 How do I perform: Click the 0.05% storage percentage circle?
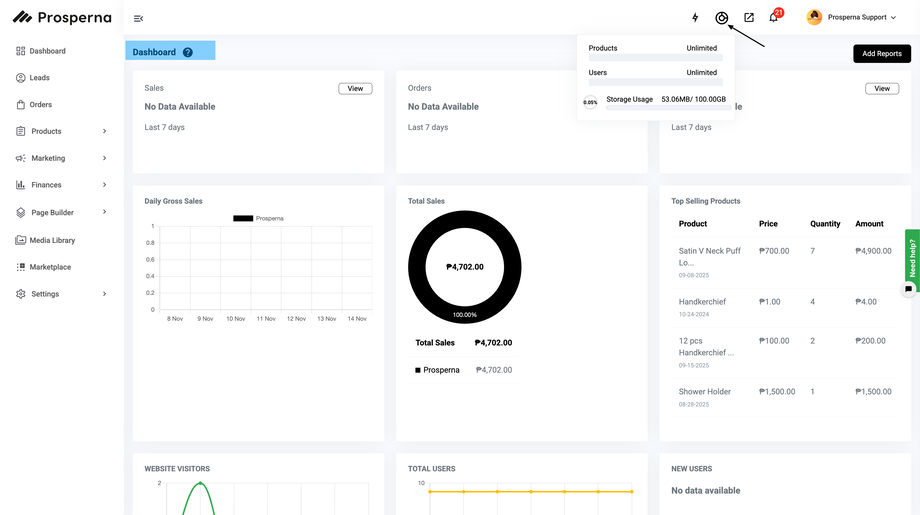pos(590,102)
